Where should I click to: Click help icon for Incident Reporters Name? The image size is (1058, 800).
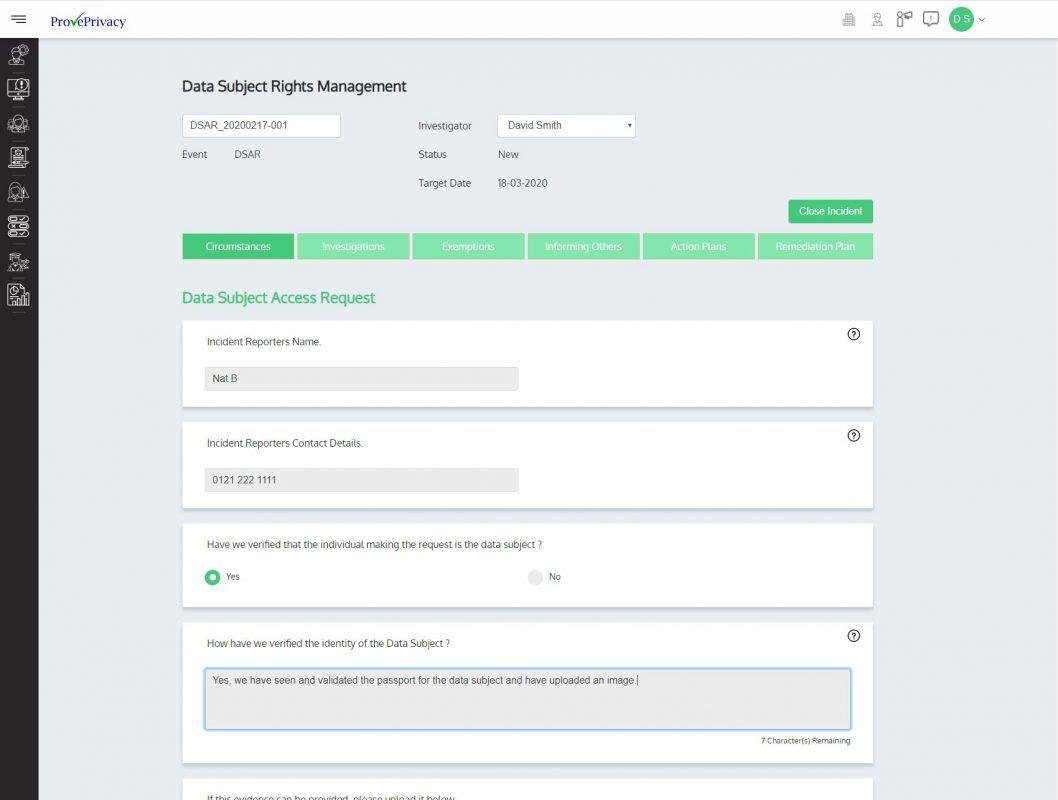pyautogui.click(x=853, y=335)
